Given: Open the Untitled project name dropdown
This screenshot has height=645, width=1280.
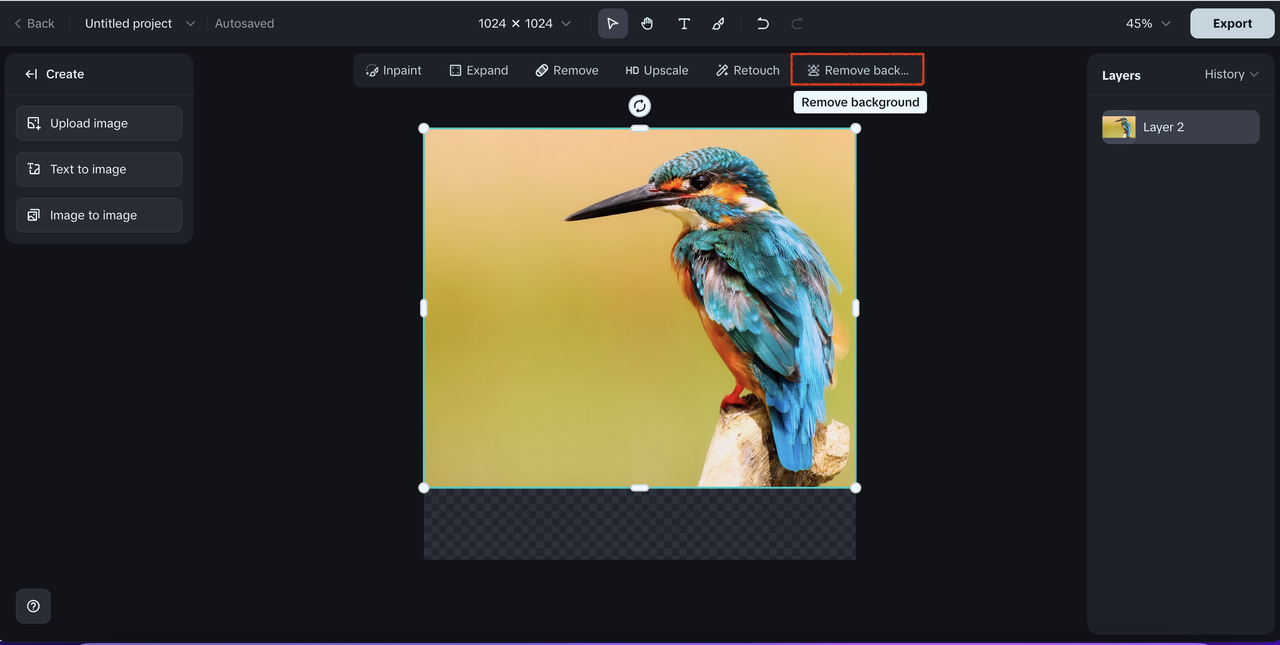Looking at the screenshot, I should click(140, 23).
